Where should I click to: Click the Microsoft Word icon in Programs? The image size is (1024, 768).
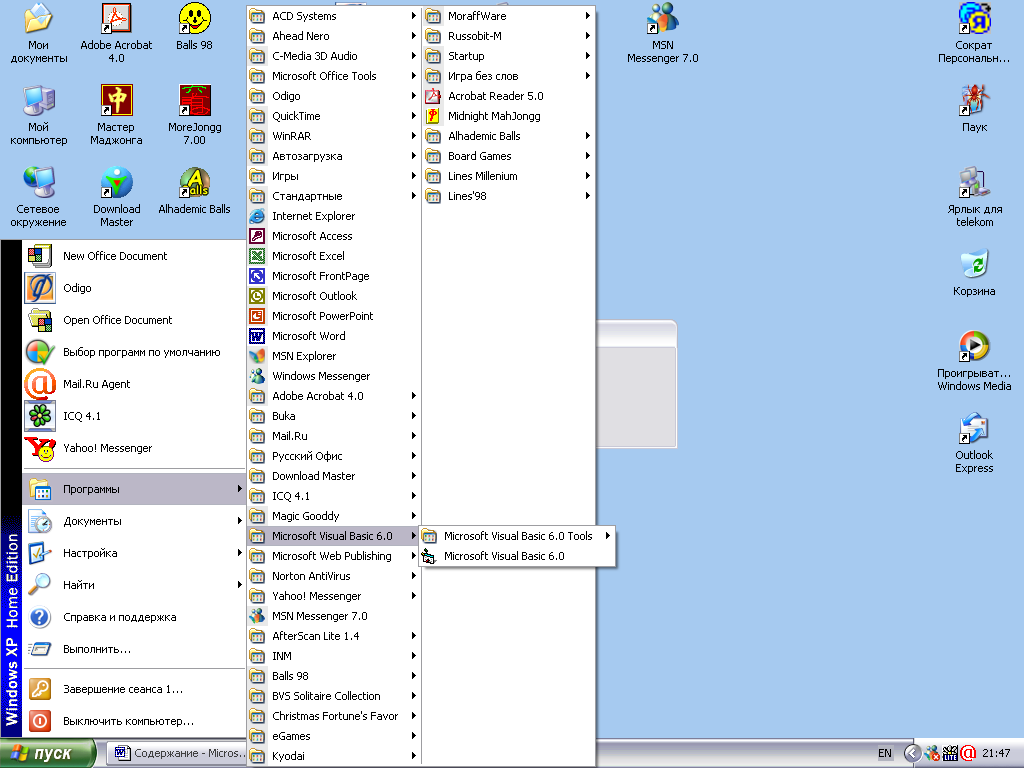coord(257,336)
